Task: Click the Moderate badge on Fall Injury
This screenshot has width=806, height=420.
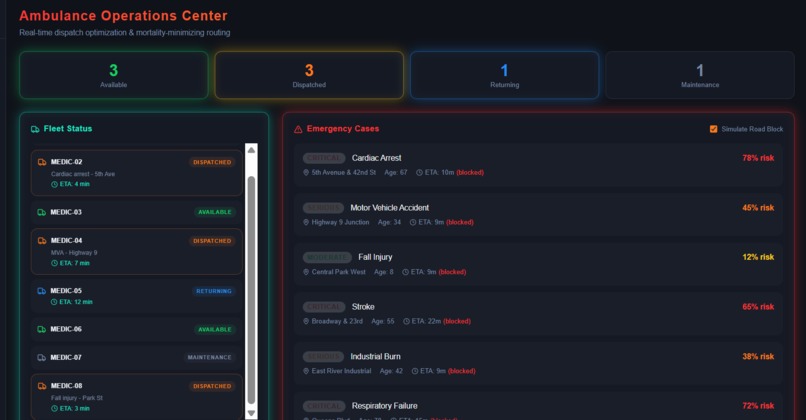Action: (x=327, y=257)
